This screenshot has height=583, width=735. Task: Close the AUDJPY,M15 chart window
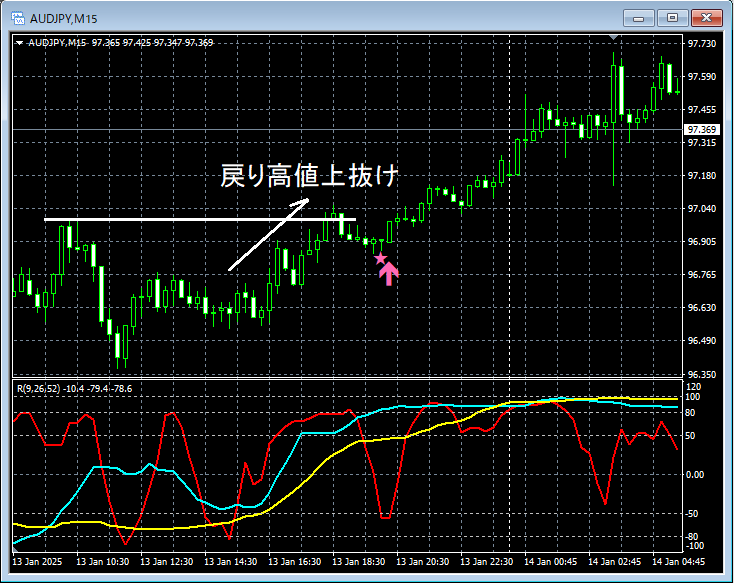click(x=706, y=18)
